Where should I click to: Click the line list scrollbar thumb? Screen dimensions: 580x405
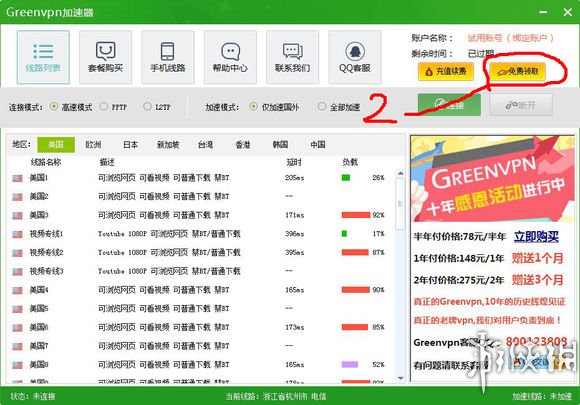pyautogui.click(x=400, y=204)
